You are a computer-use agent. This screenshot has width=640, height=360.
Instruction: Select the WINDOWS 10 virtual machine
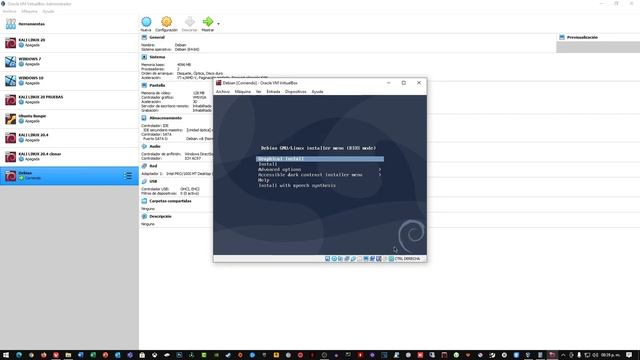[x=69, y=81]
